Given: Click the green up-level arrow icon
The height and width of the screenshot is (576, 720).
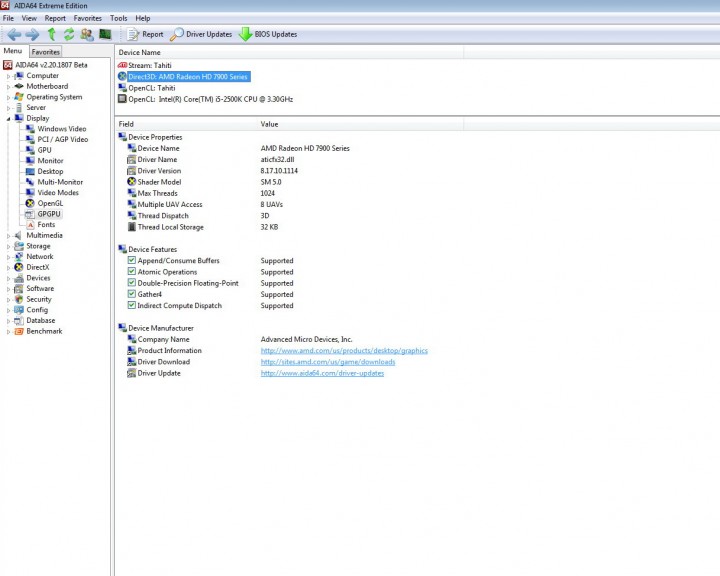Looking at the screenshot, I should point(51,34).
